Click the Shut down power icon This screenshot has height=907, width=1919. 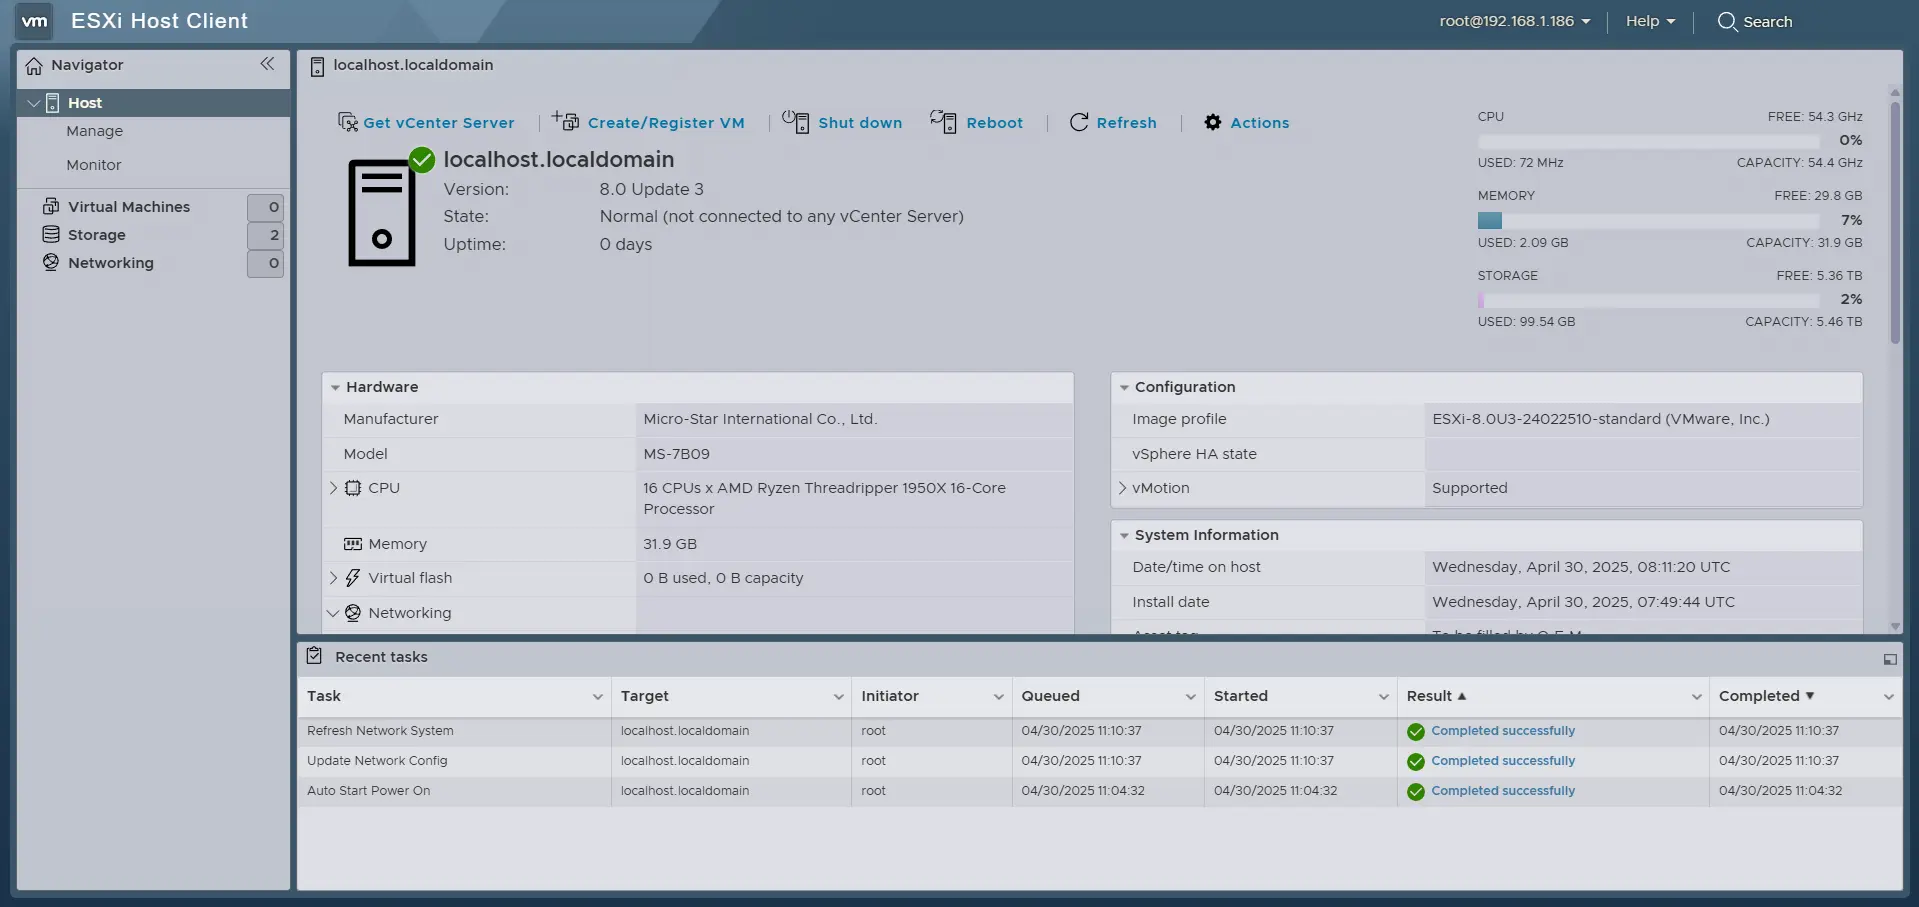coord(796,121)
